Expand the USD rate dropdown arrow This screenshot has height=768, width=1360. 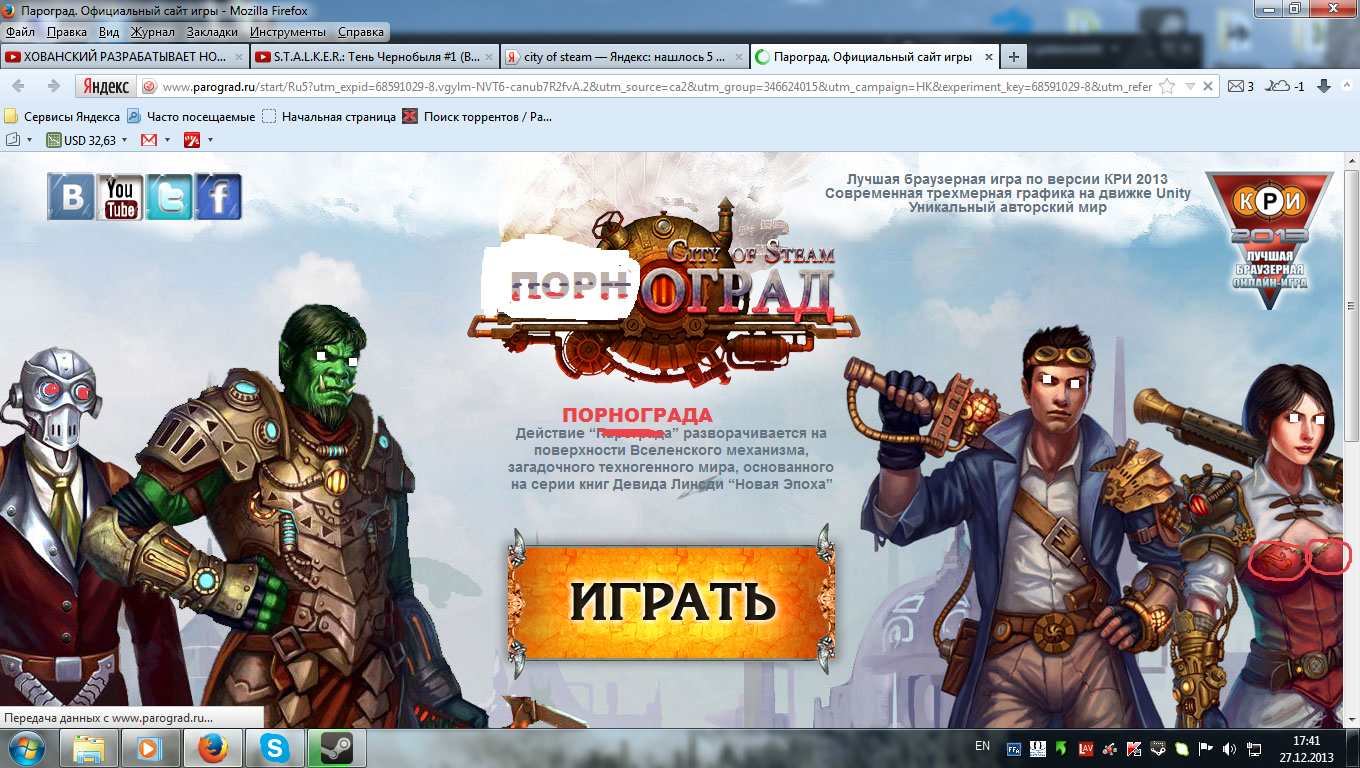tap(125, 140)
